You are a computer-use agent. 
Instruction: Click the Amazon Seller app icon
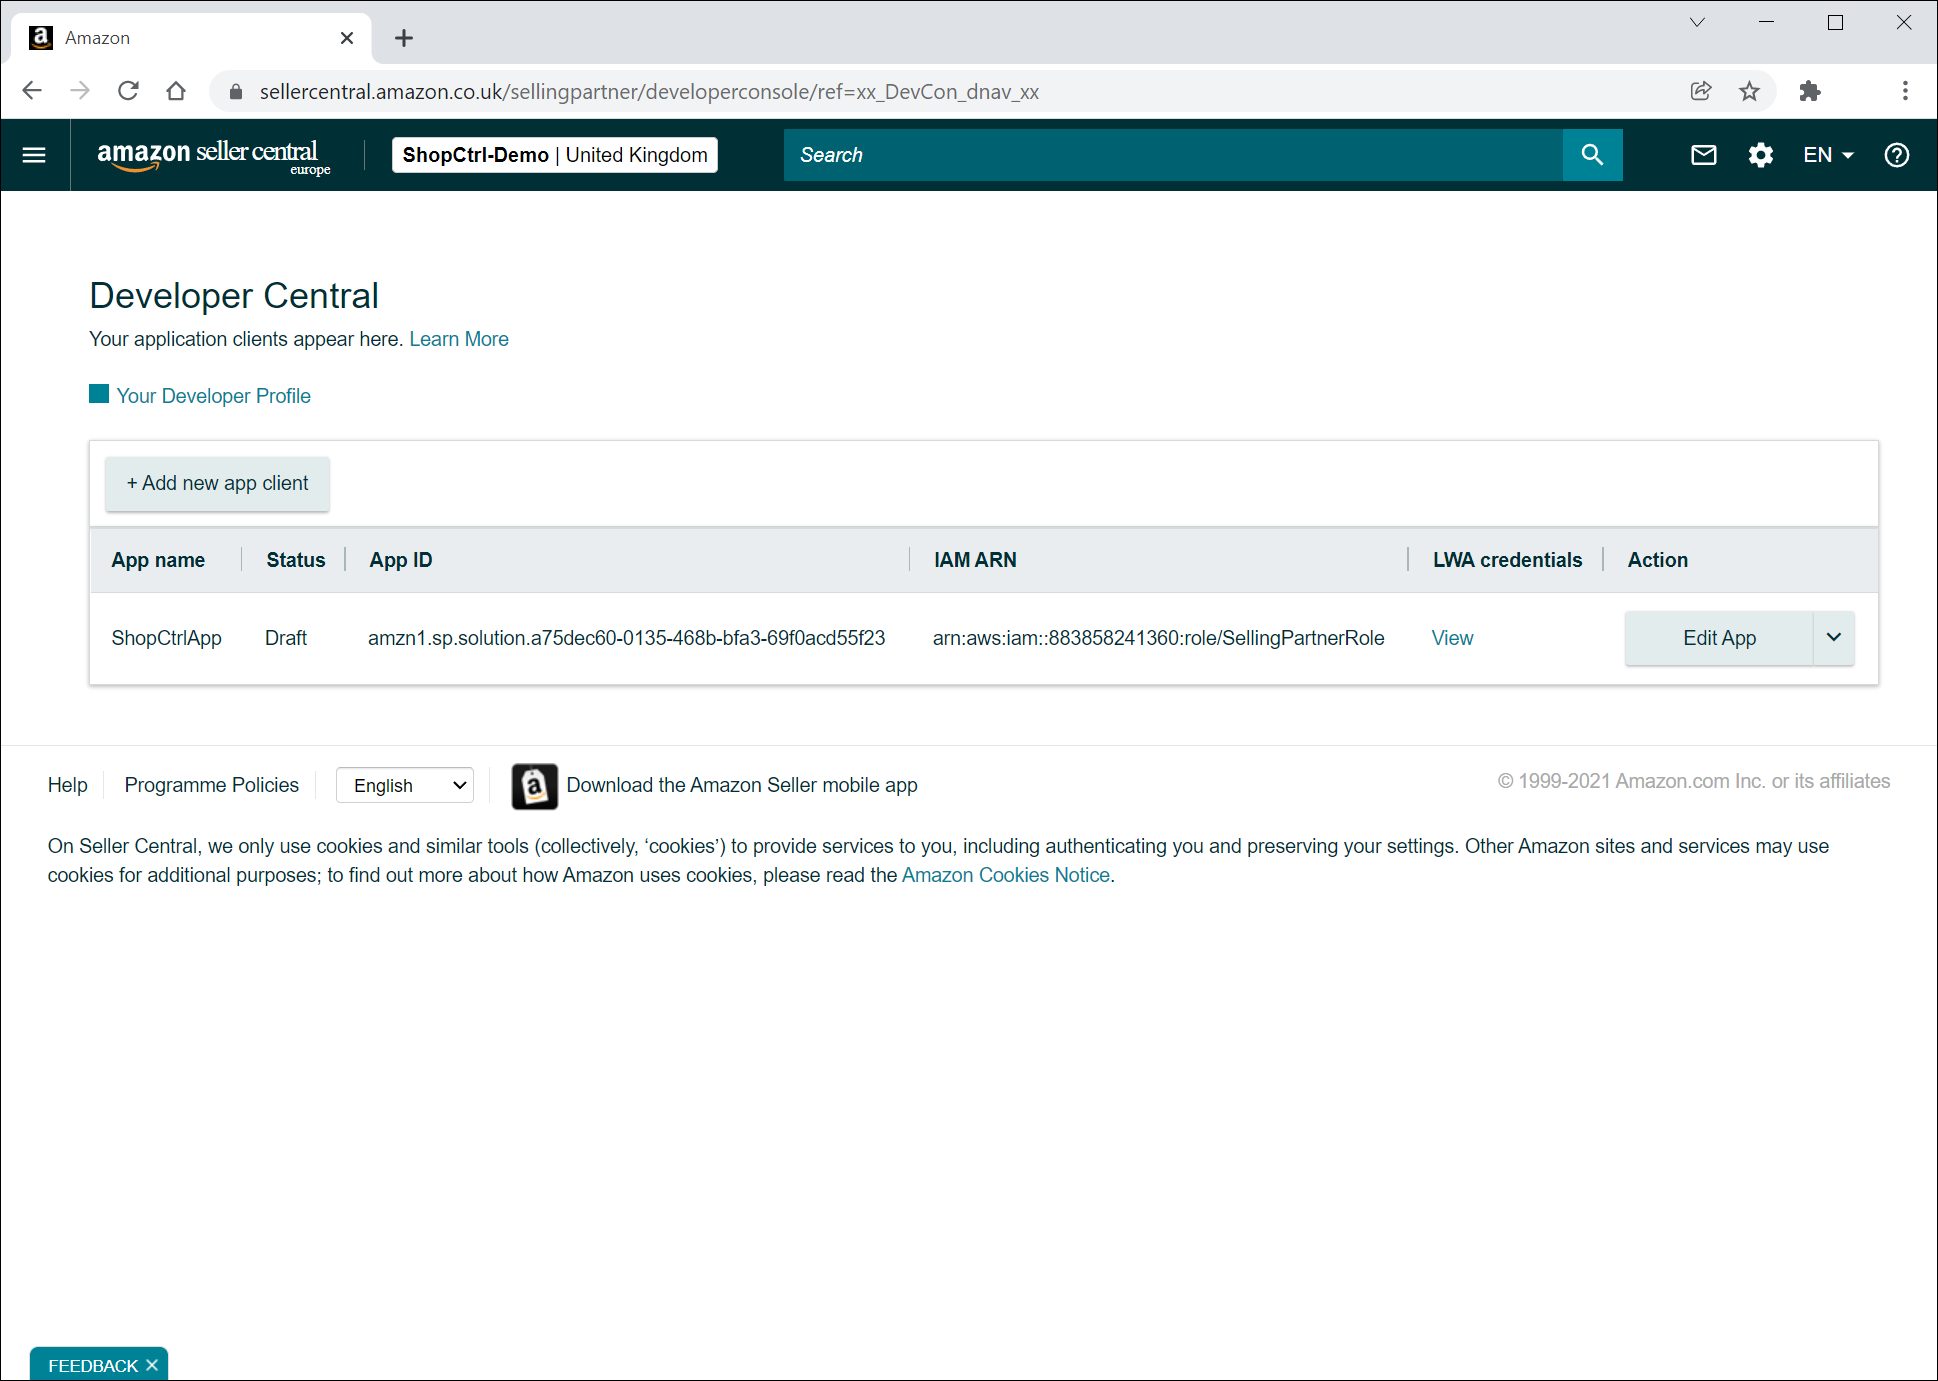pos(534,786)
